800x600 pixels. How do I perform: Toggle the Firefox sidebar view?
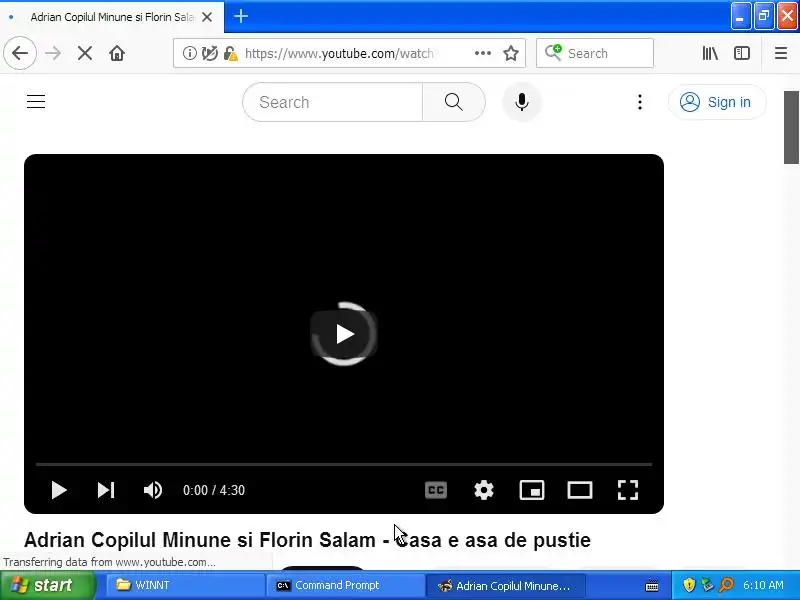click(x=741, y=53)
